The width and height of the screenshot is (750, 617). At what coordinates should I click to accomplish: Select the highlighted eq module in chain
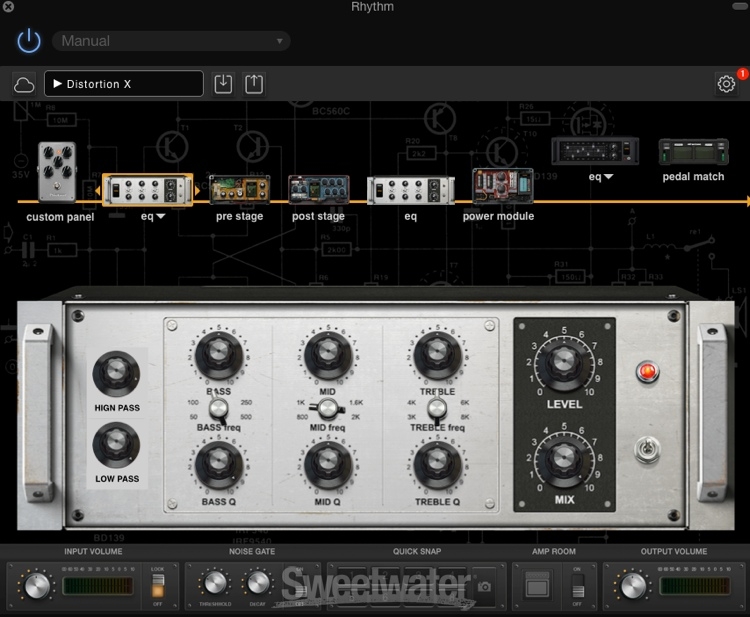(148, 190)
